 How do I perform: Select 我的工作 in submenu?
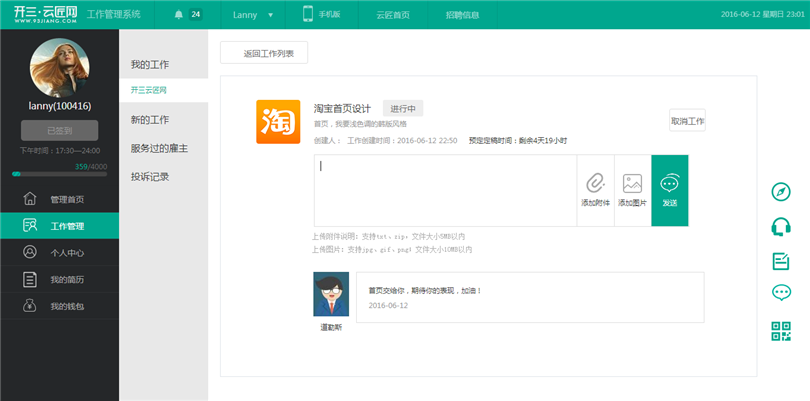[150, 65]
